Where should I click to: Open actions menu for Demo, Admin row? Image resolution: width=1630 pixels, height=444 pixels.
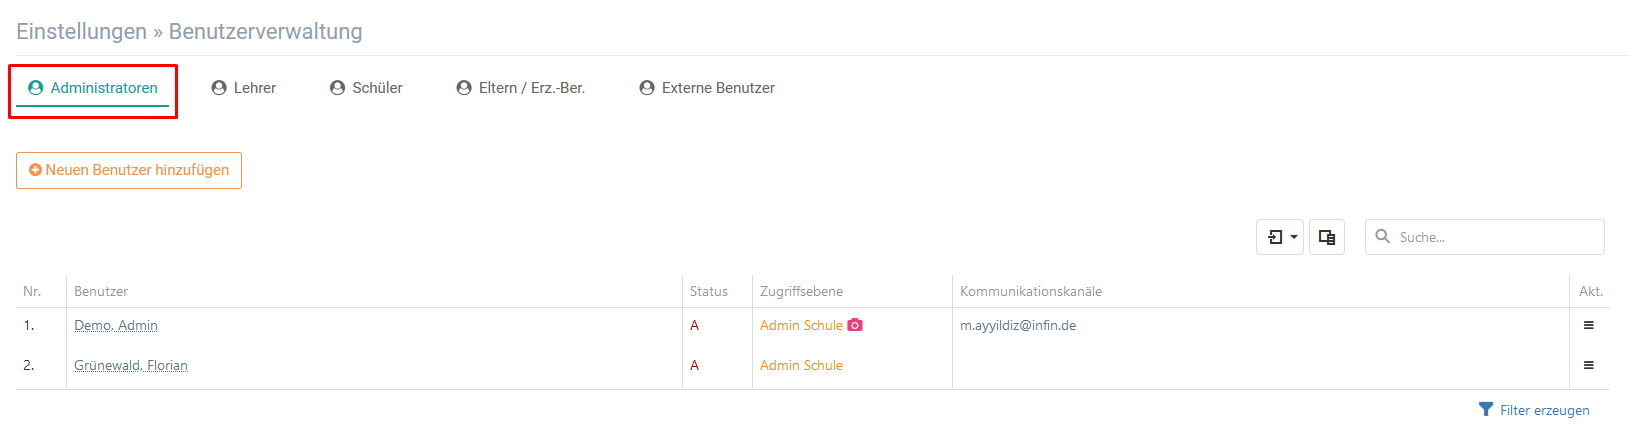1588,325
